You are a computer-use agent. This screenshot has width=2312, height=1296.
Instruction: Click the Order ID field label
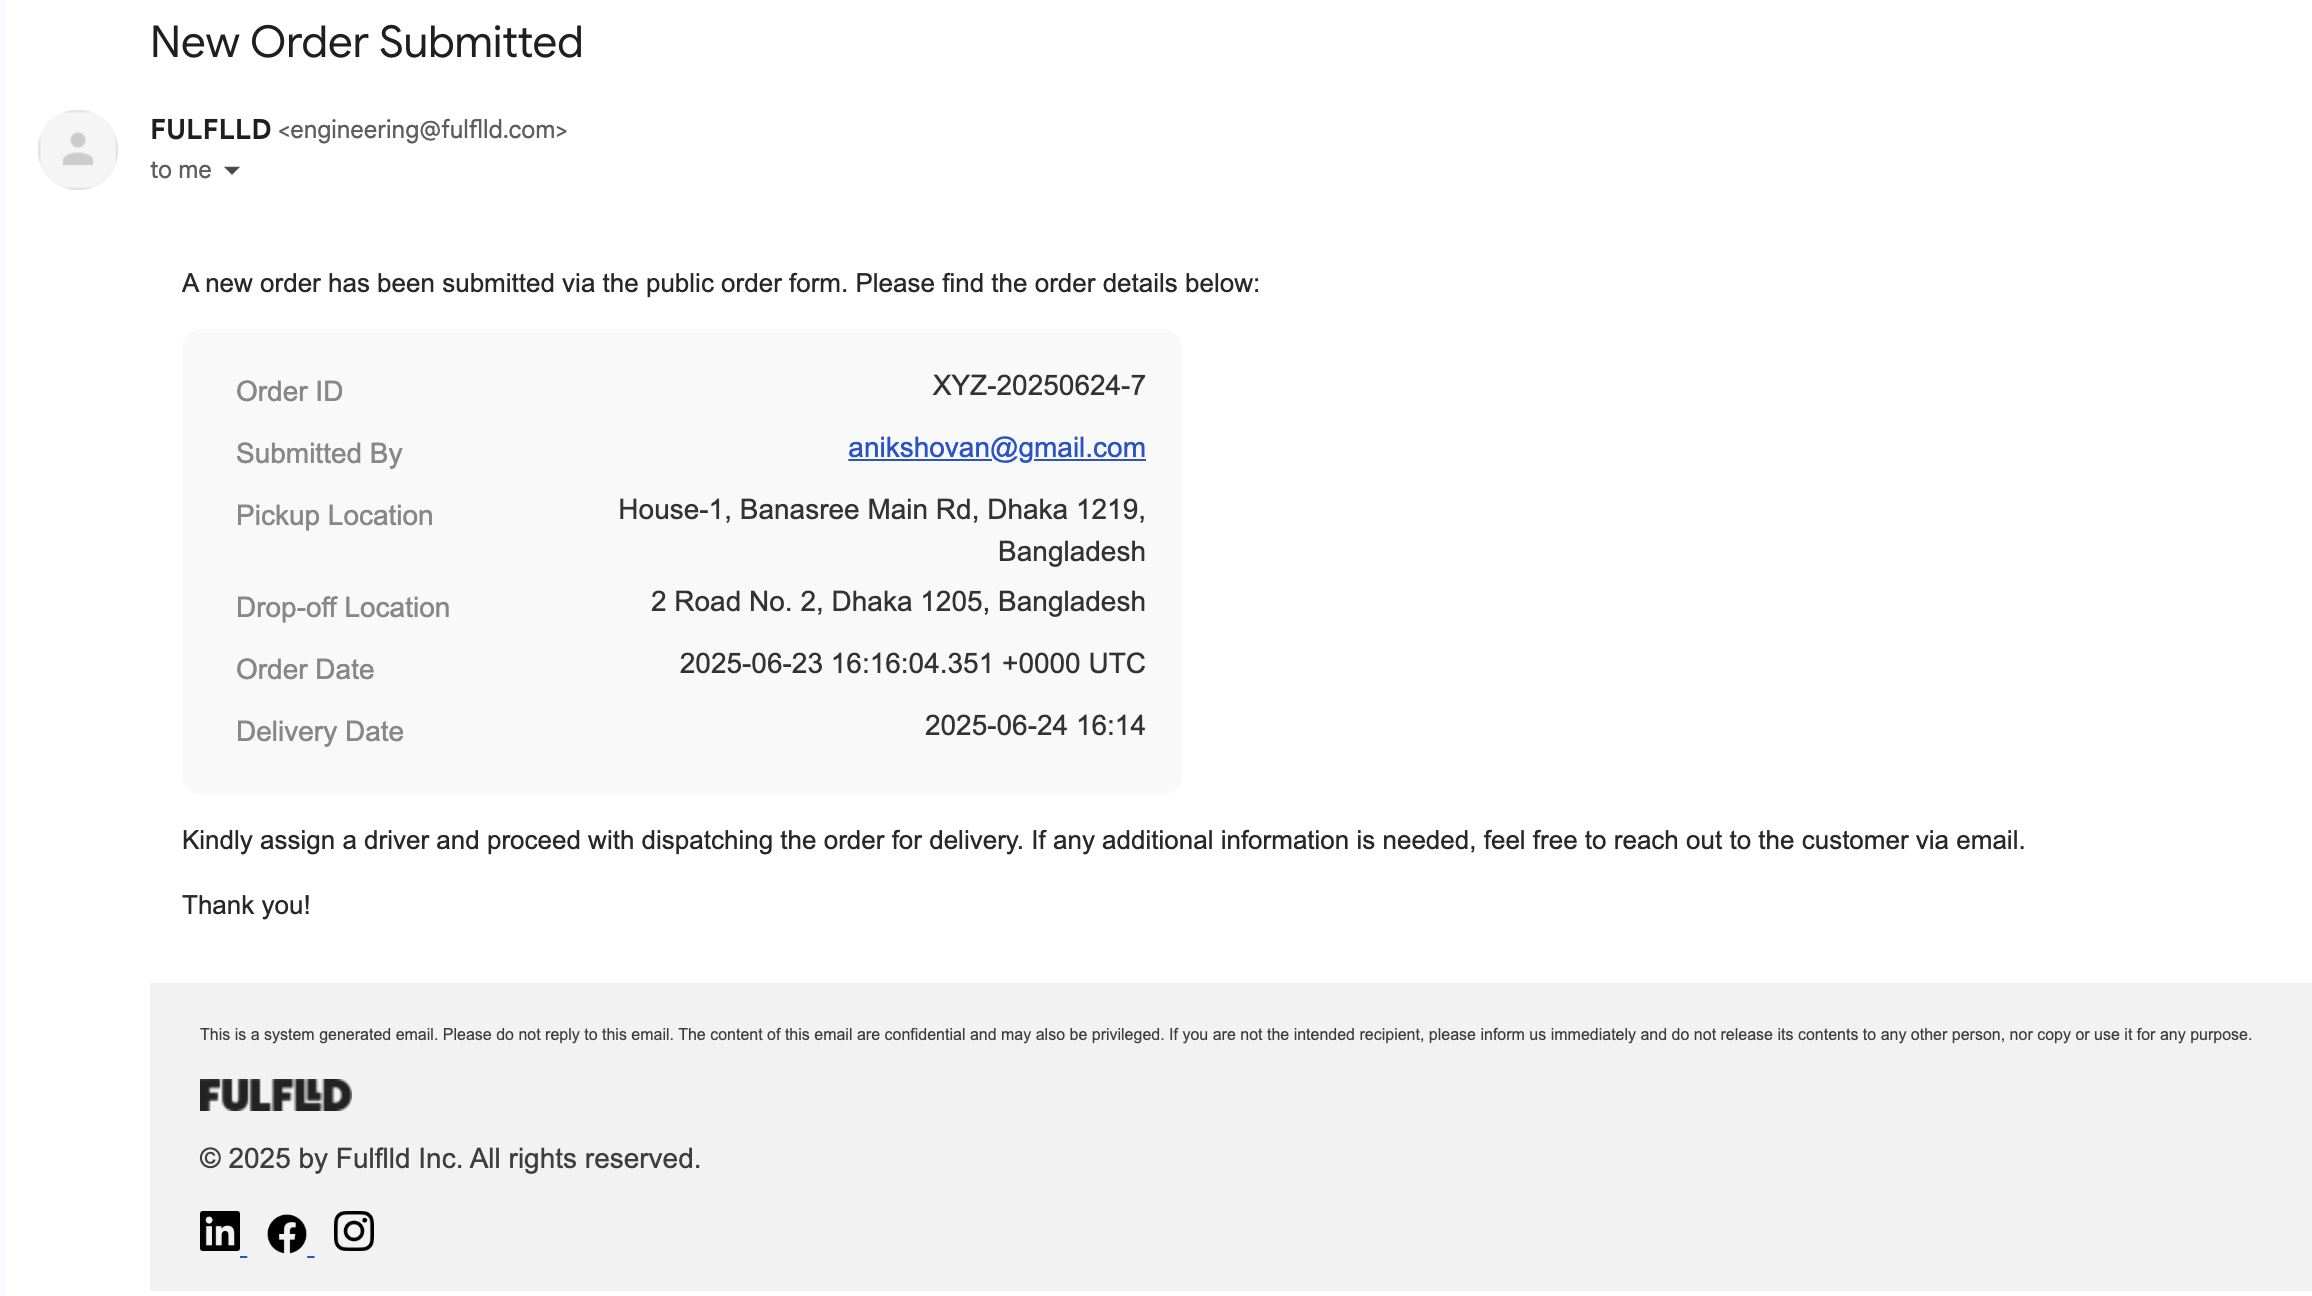point(290,392)
